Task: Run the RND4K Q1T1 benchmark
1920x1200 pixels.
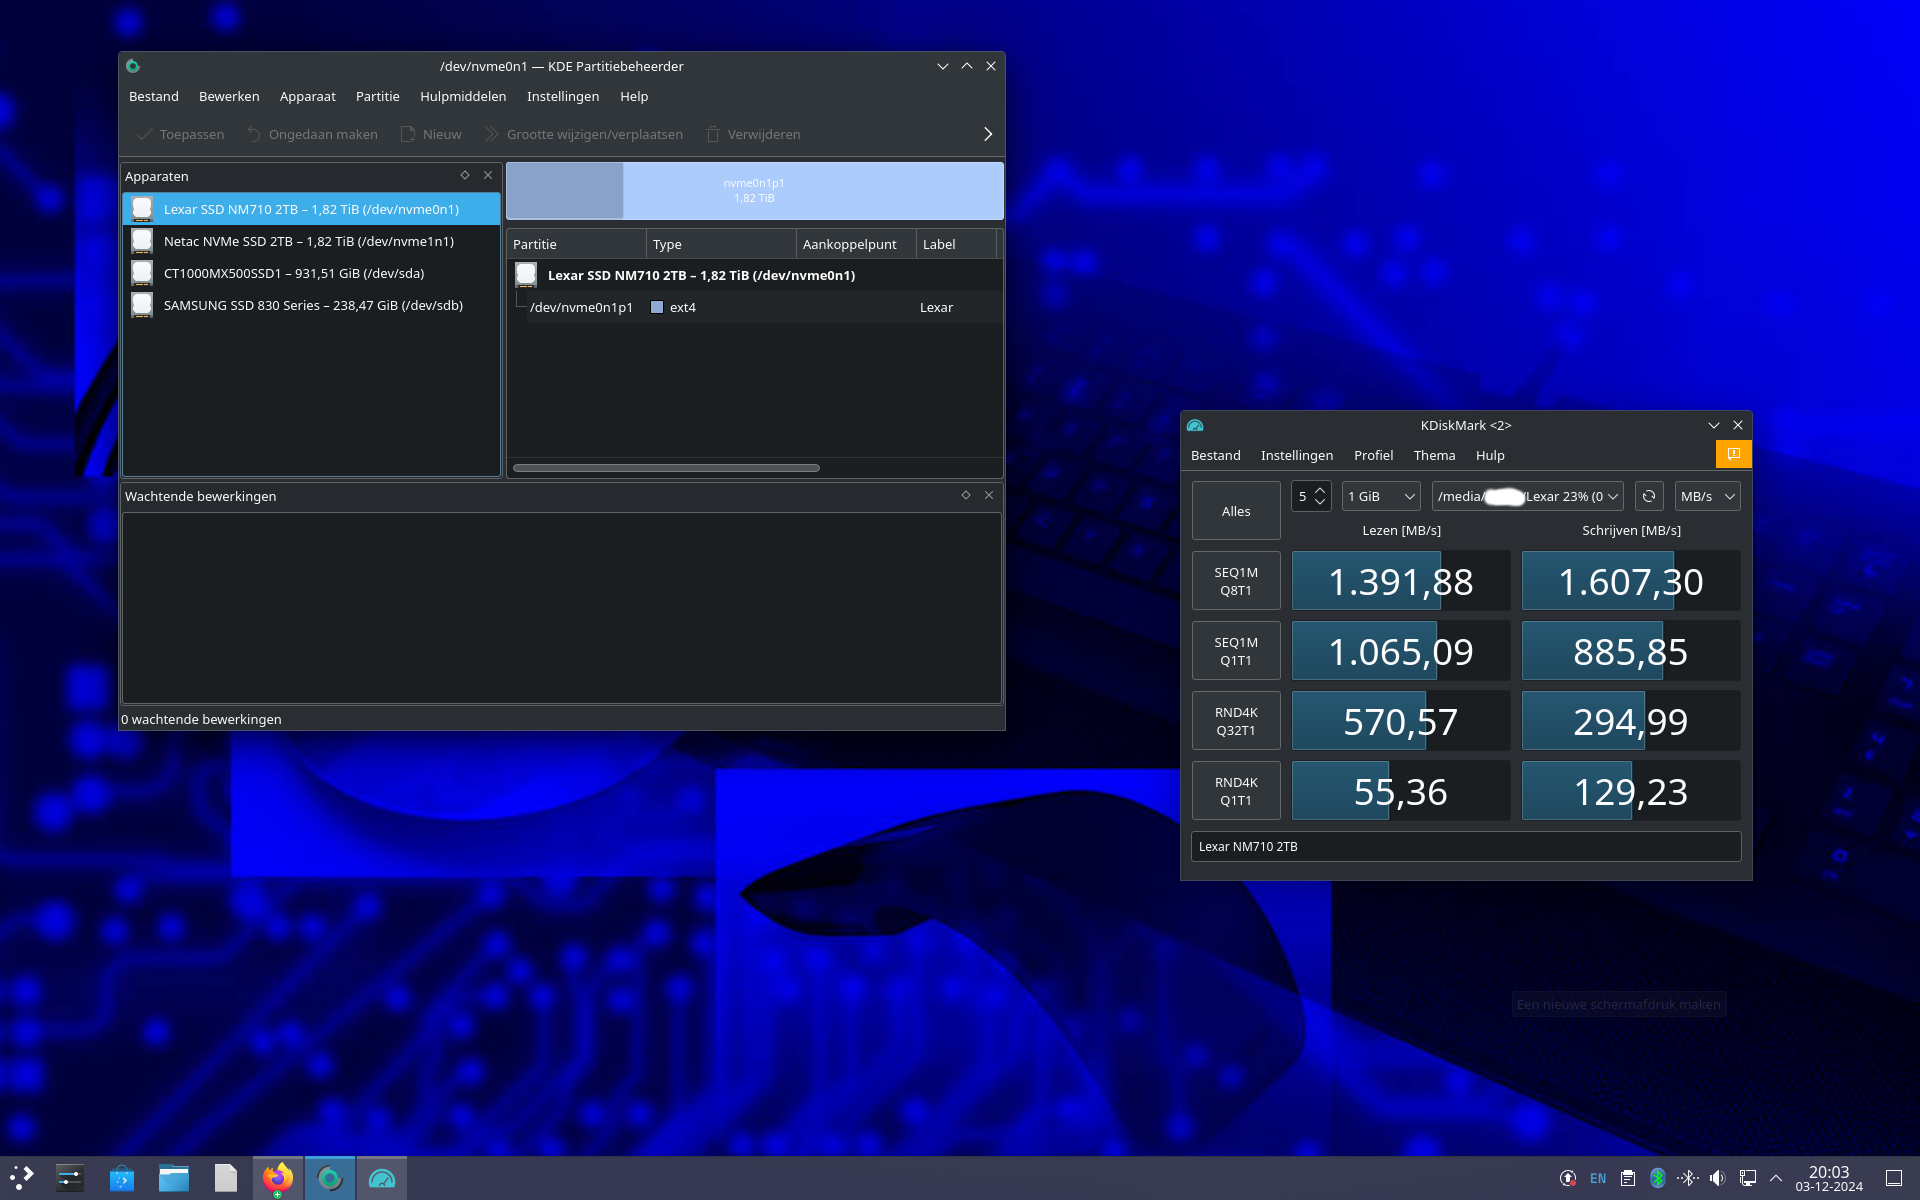Action: coord(1236,791)
